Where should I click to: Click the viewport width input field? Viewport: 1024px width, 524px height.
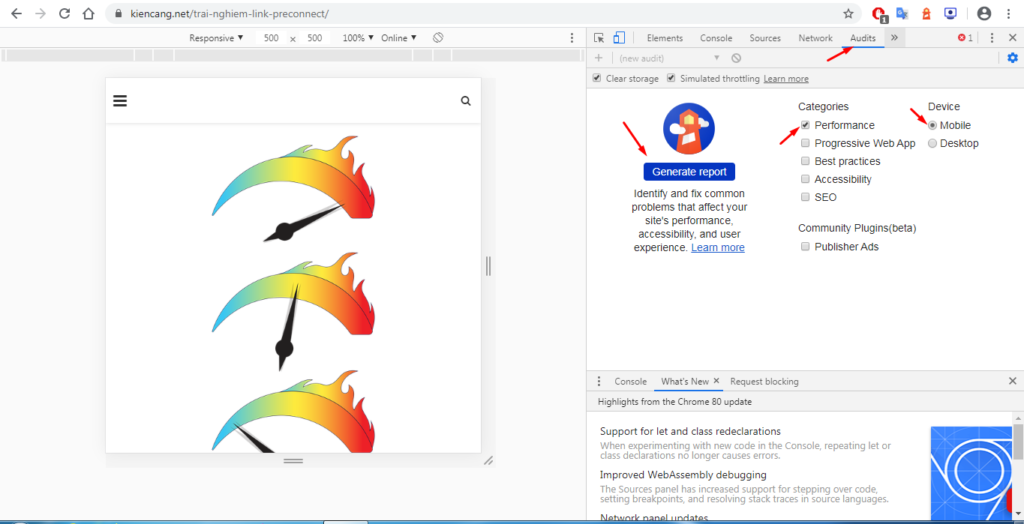[271, 38]
